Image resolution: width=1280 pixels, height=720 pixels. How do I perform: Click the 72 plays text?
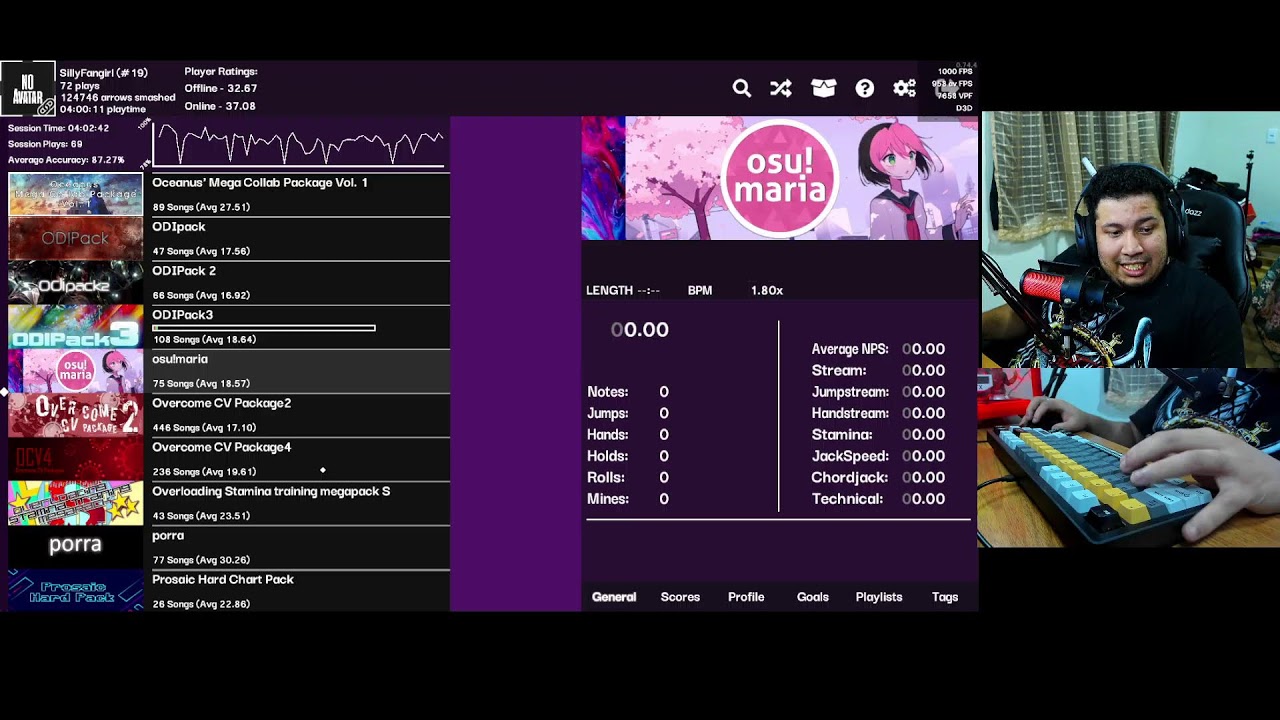pyautogui.click(x=79, y=86)
